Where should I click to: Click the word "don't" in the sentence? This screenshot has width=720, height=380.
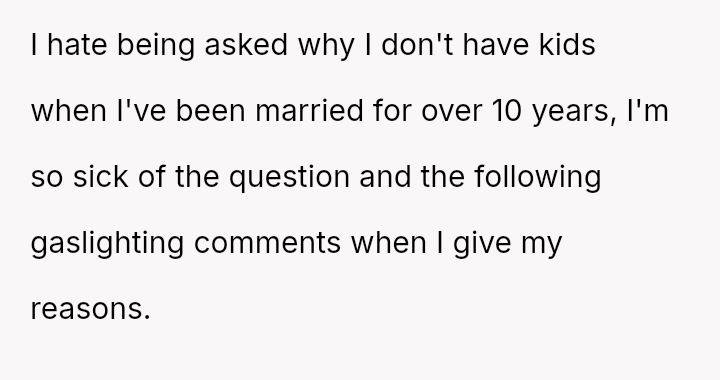pos(417,45)
